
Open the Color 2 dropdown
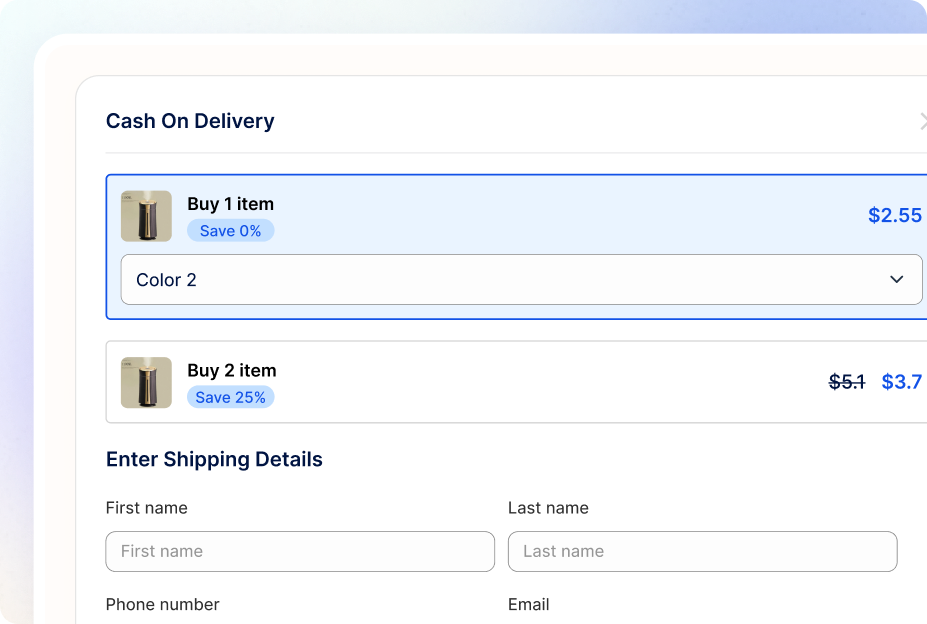coord(521,279)
